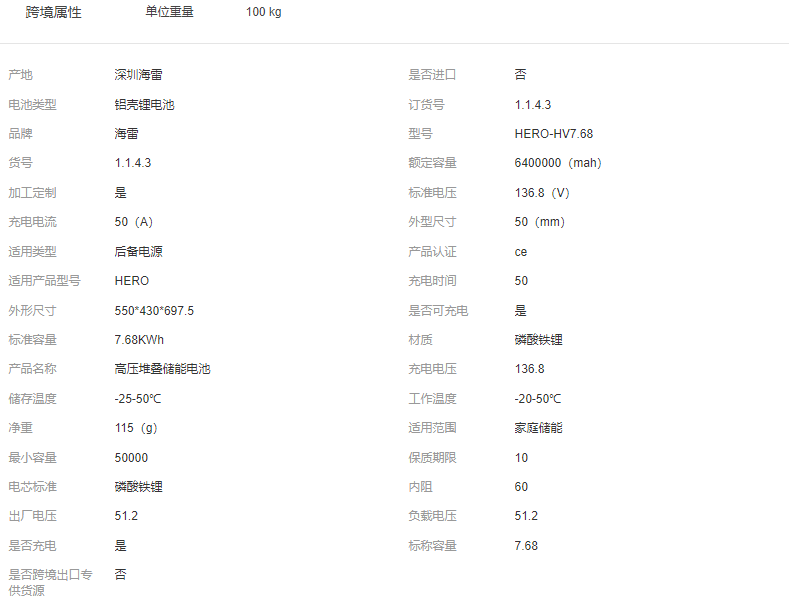Select the net weight 115 (g)
789x605 pixels.
[136, 428]
